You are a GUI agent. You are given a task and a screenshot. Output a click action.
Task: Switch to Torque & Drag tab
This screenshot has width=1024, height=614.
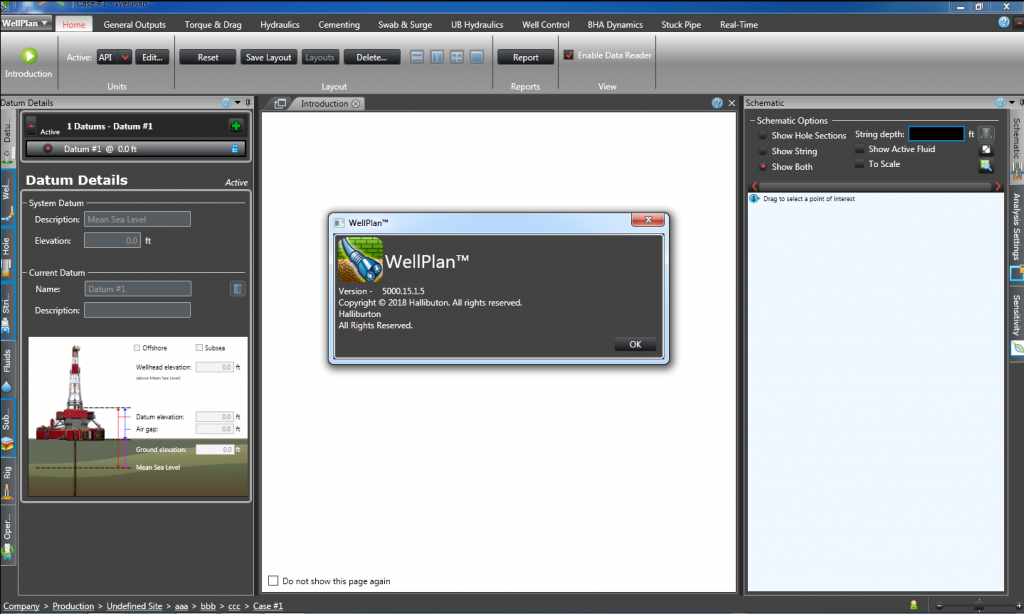coord(213,24)
